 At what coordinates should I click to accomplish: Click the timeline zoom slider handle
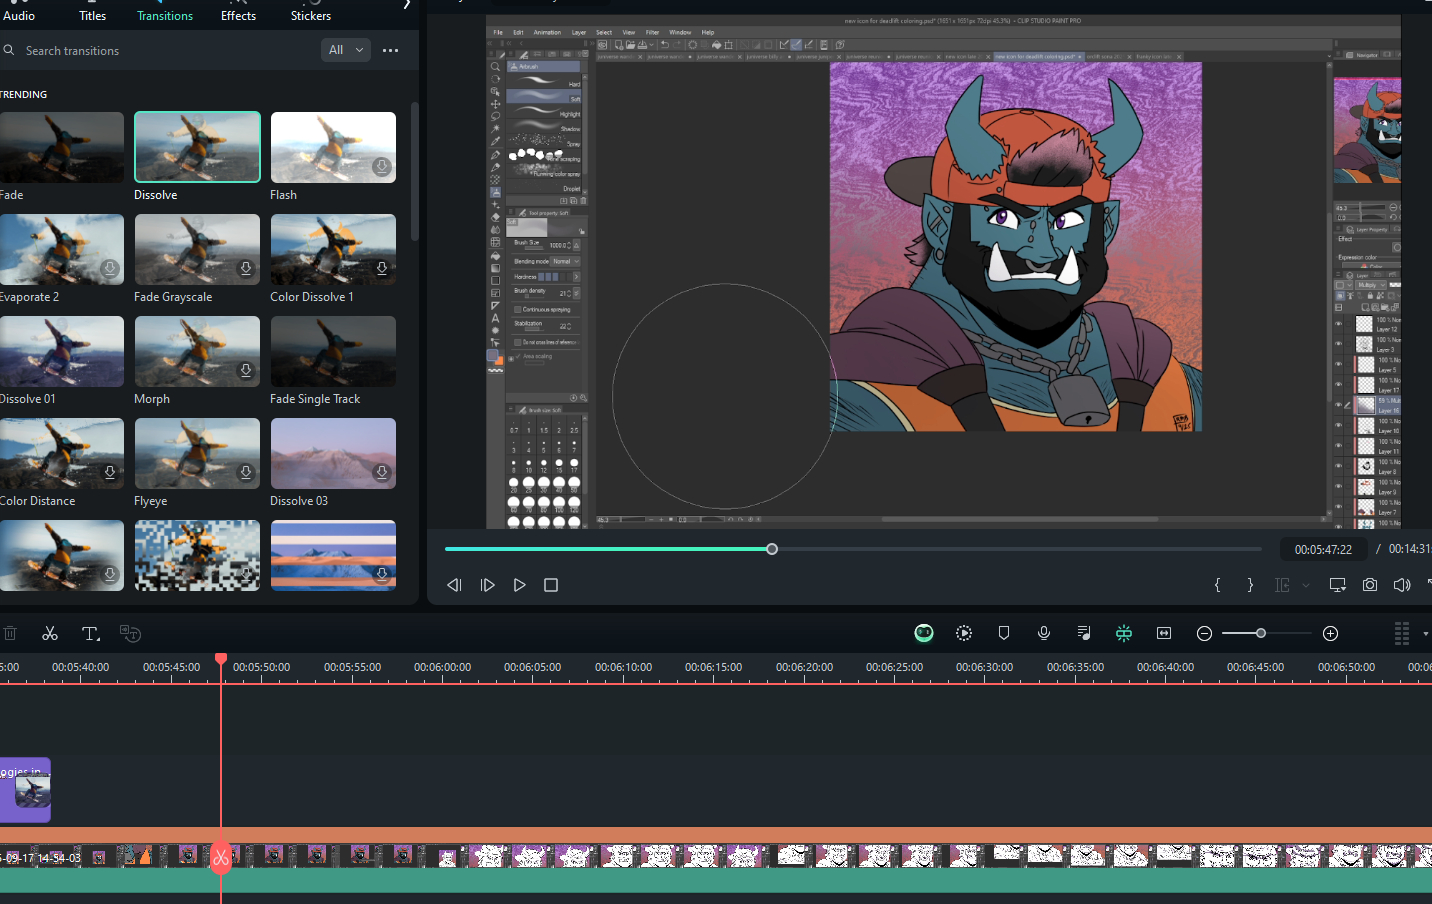[x=1261, y=633]
